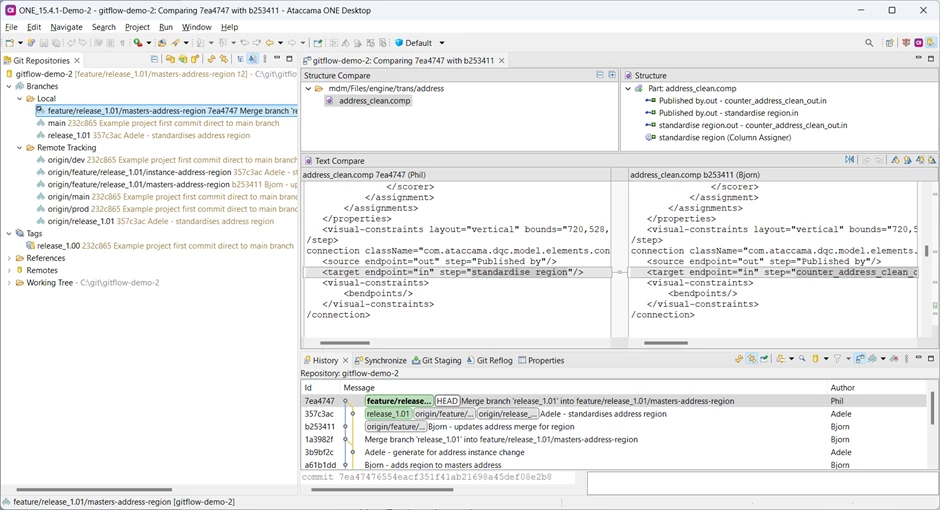This screenshot has width=940, height=510.
Task: Collapse mdm/Files/engine/trans/address folder
Action: click(309, 89)
